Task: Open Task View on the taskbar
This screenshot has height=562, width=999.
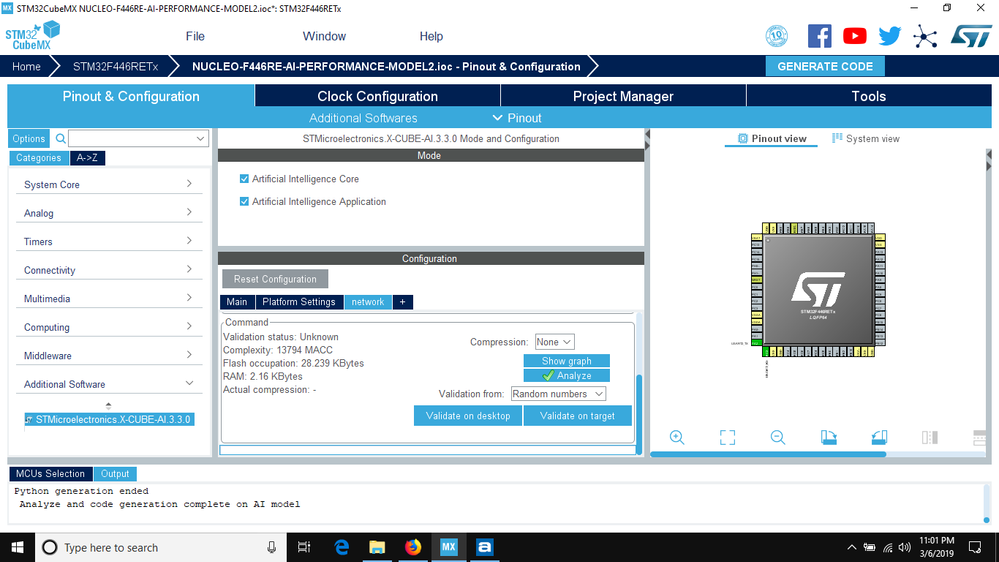Action: [x=304, y=547]
